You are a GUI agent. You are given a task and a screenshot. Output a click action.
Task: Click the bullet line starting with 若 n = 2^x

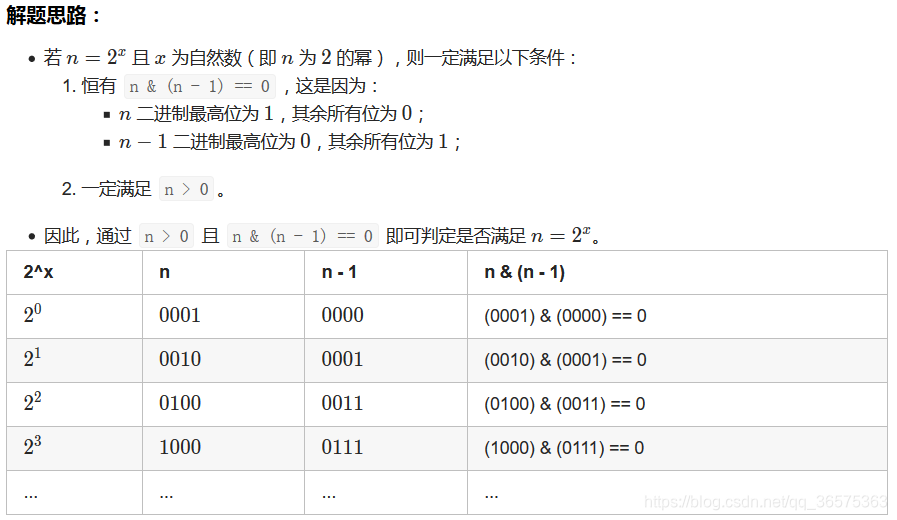309,58
